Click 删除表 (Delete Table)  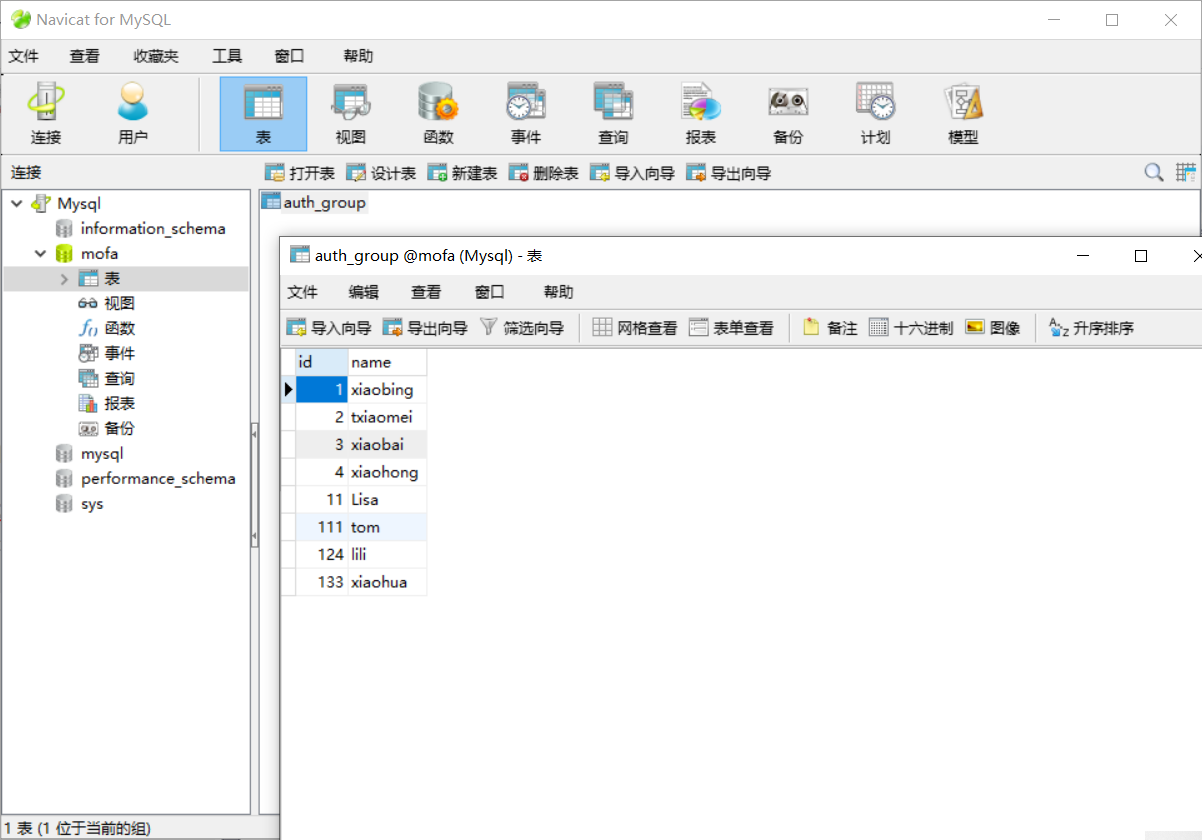pos(544,173)
